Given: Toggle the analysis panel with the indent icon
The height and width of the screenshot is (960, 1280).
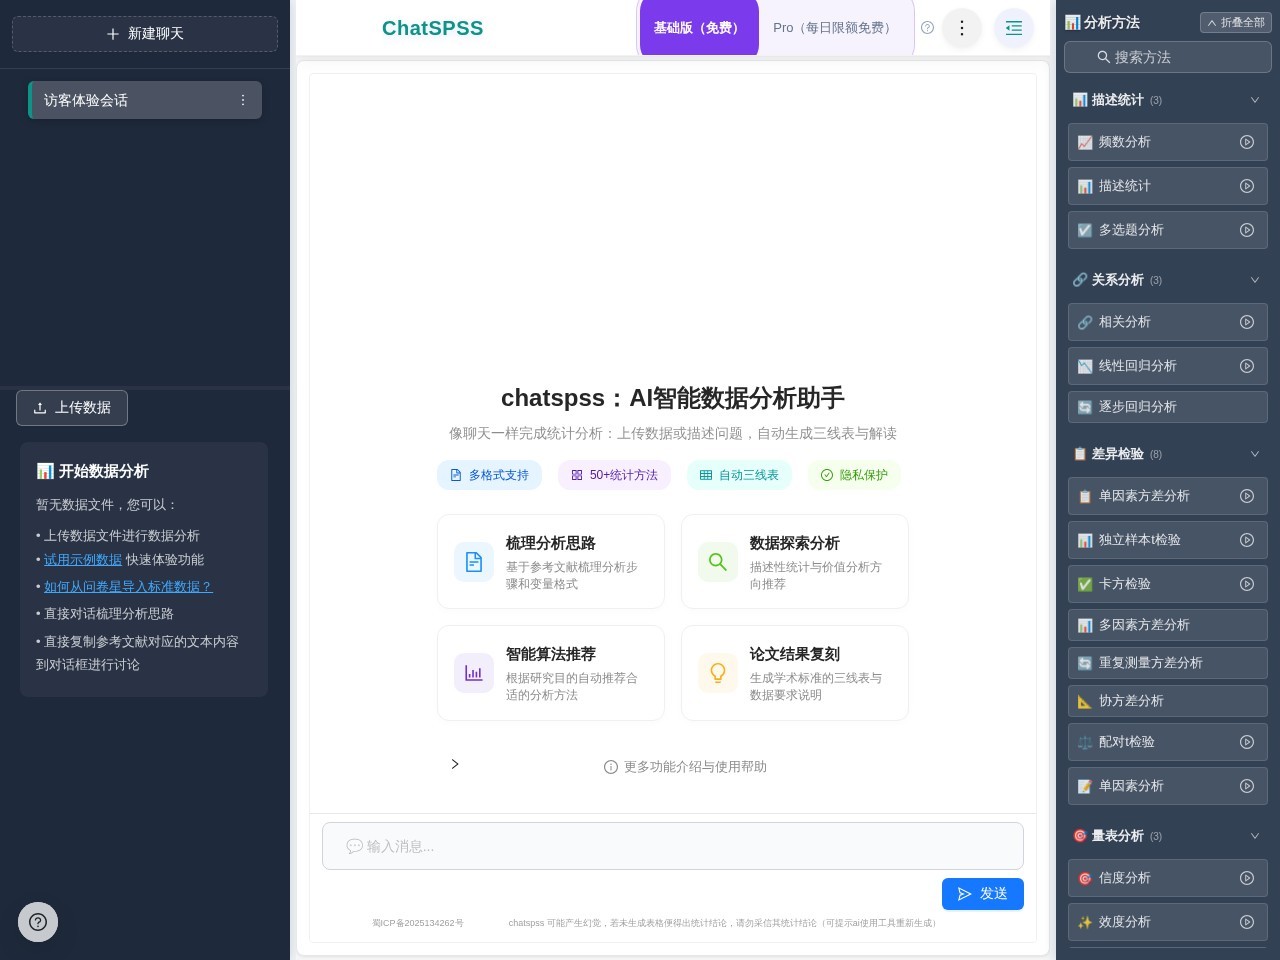Looking at the screenshot, I should pos(1014,28).
